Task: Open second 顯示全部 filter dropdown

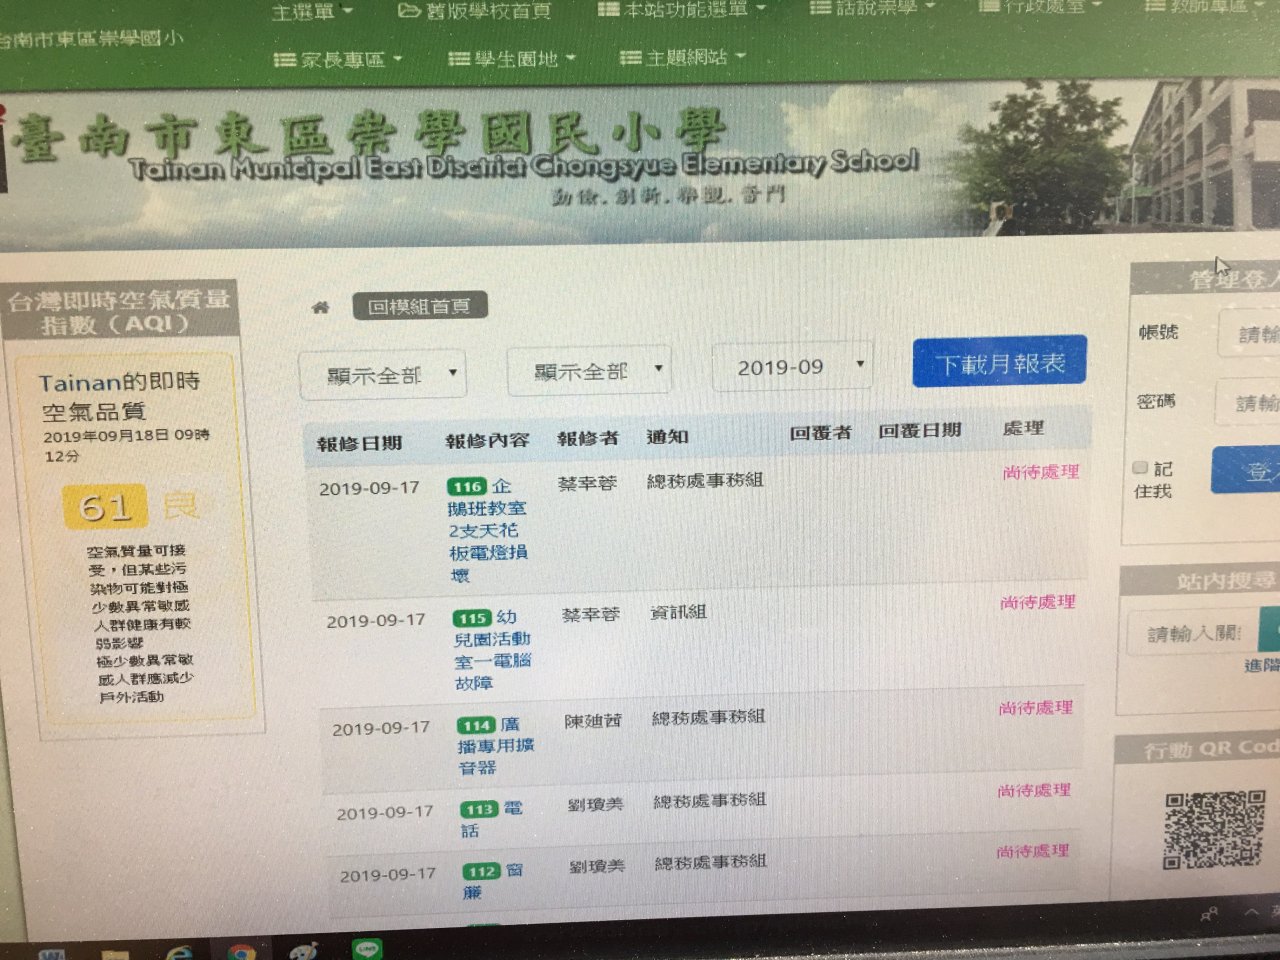Action: 589,372
